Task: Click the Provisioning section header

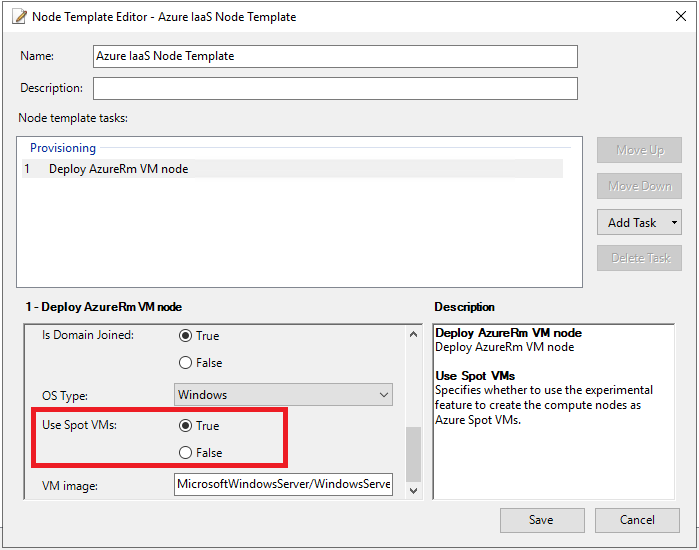Action: point(63,148)
